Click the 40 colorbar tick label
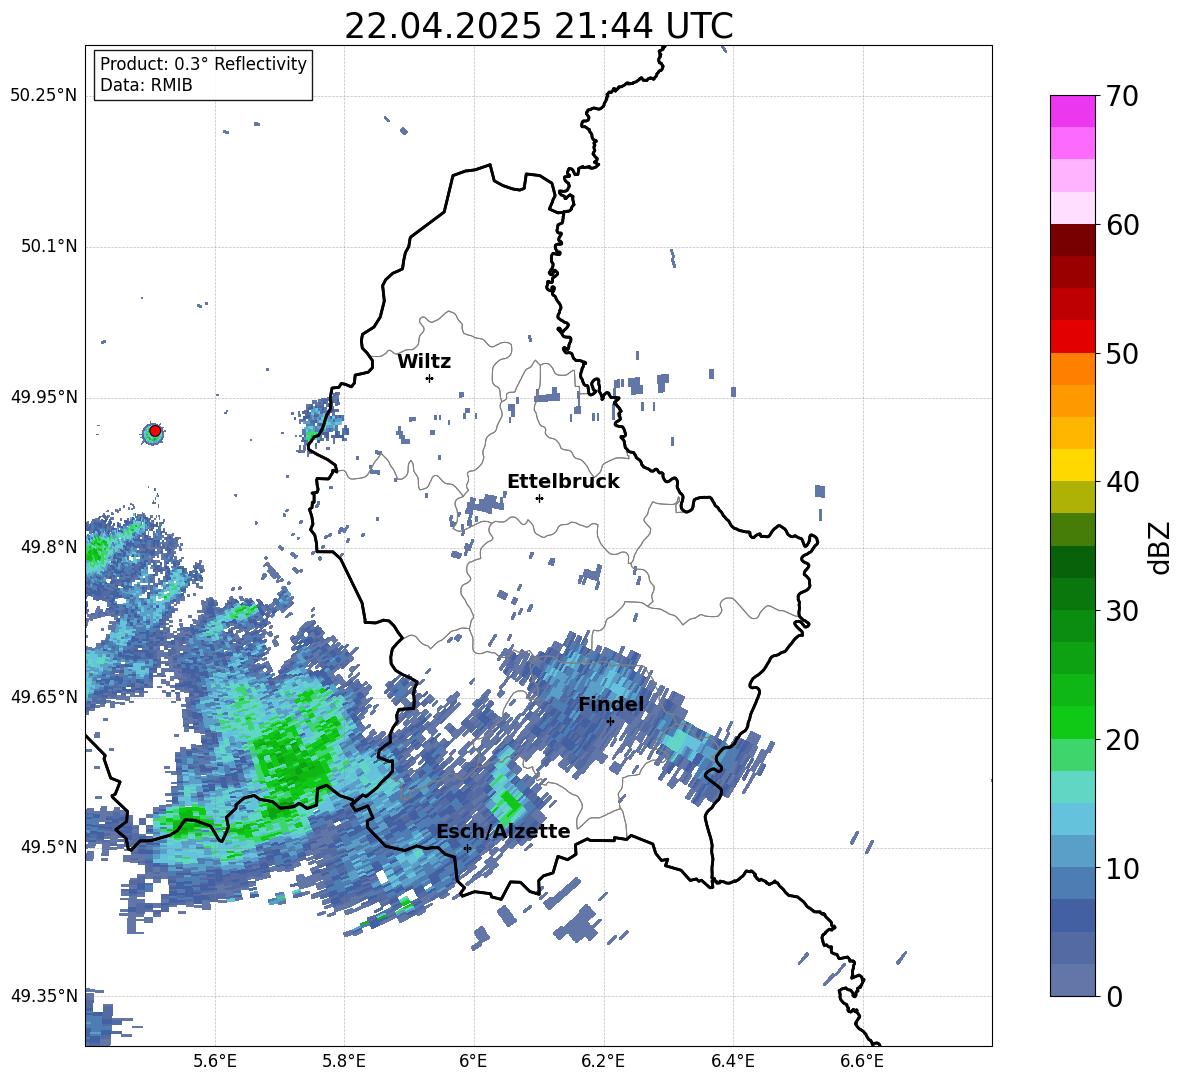 point(1122,482)
